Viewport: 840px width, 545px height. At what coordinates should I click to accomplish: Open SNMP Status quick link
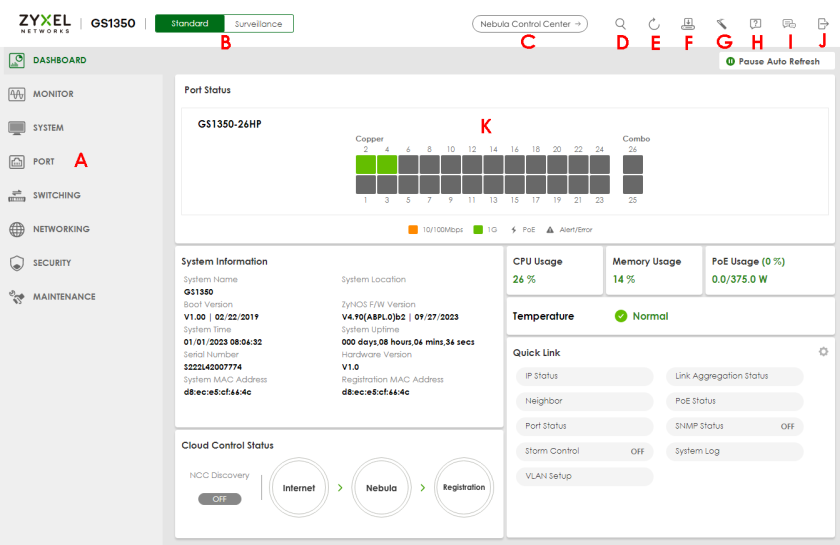(734, 426)
